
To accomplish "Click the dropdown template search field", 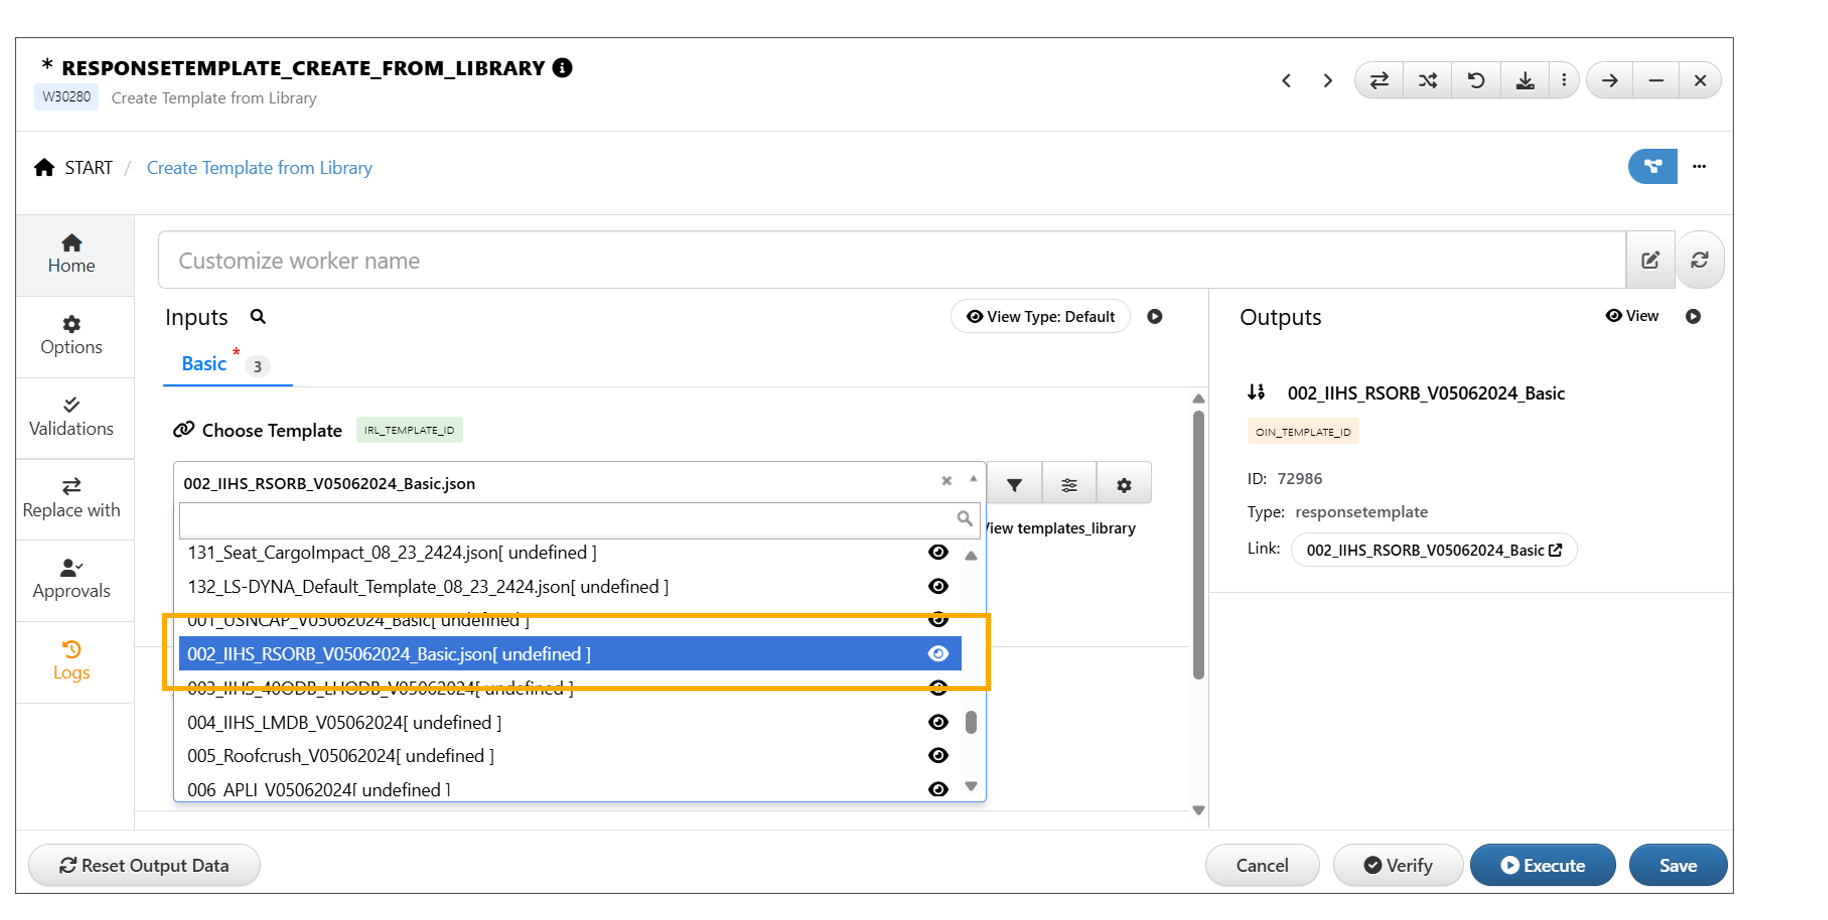I will pyautogui.click(x=567, y=519).
